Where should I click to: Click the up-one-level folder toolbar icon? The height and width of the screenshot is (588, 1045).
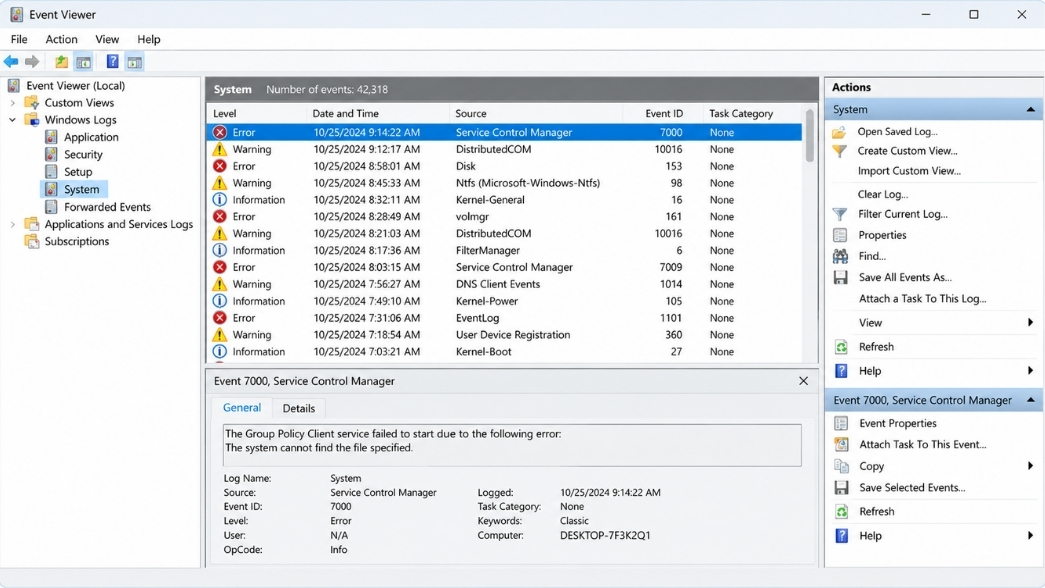61,62
